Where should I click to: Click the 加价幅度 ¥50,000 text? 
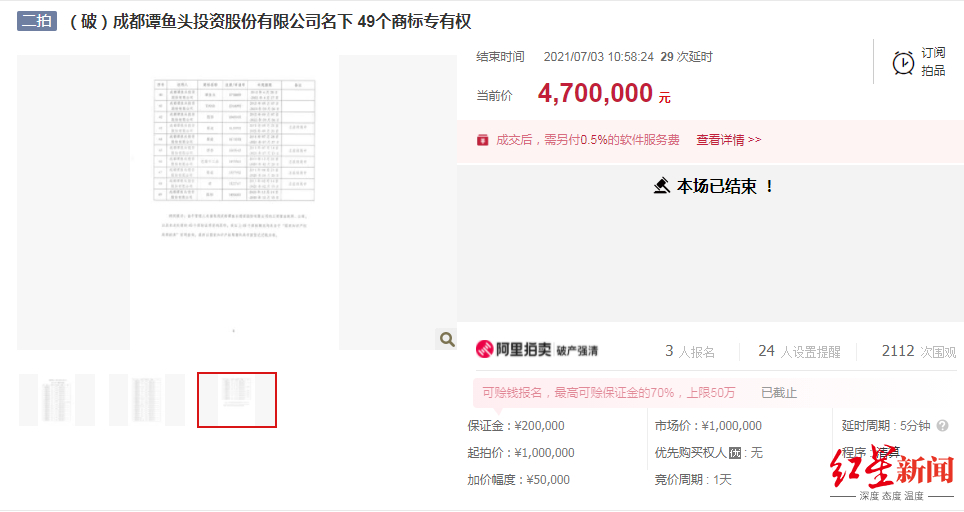tap(518, 479)
